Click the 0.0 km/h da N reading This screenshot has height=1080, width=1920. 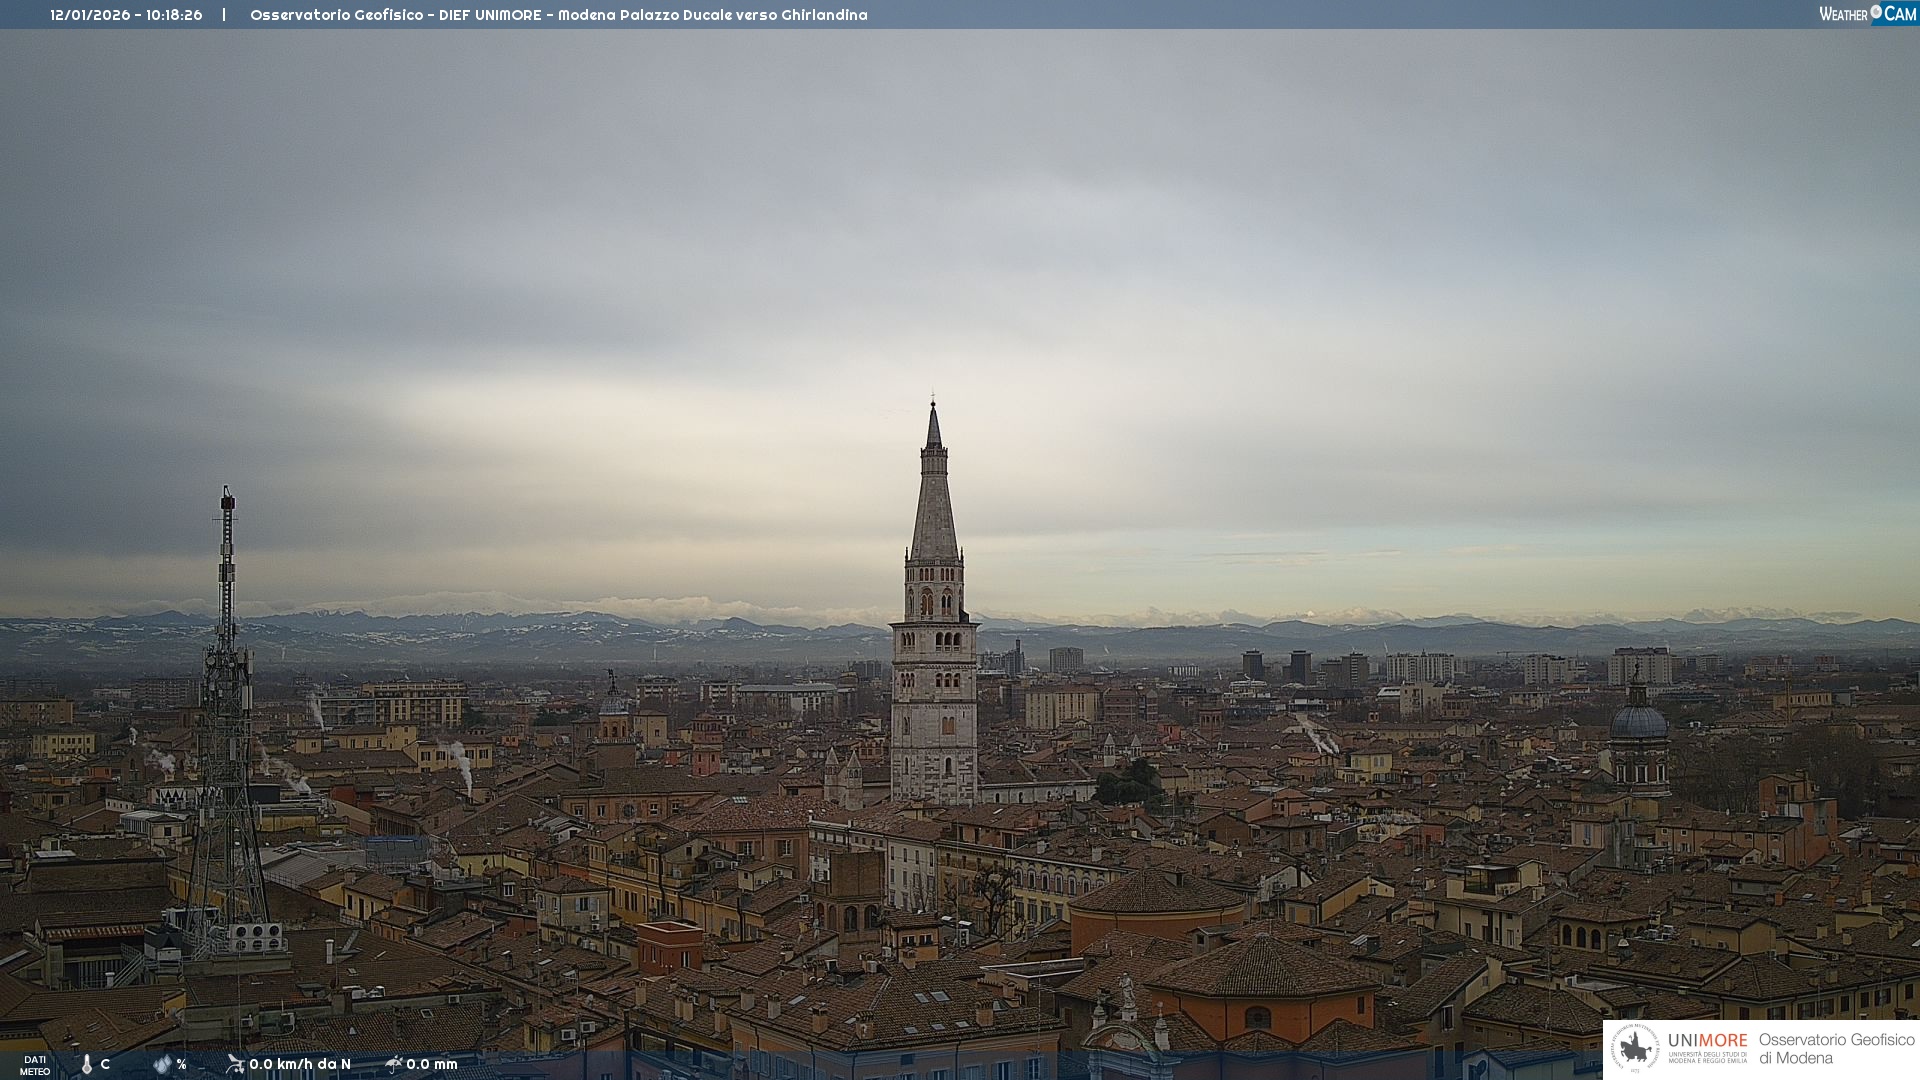pos(300,1064)
